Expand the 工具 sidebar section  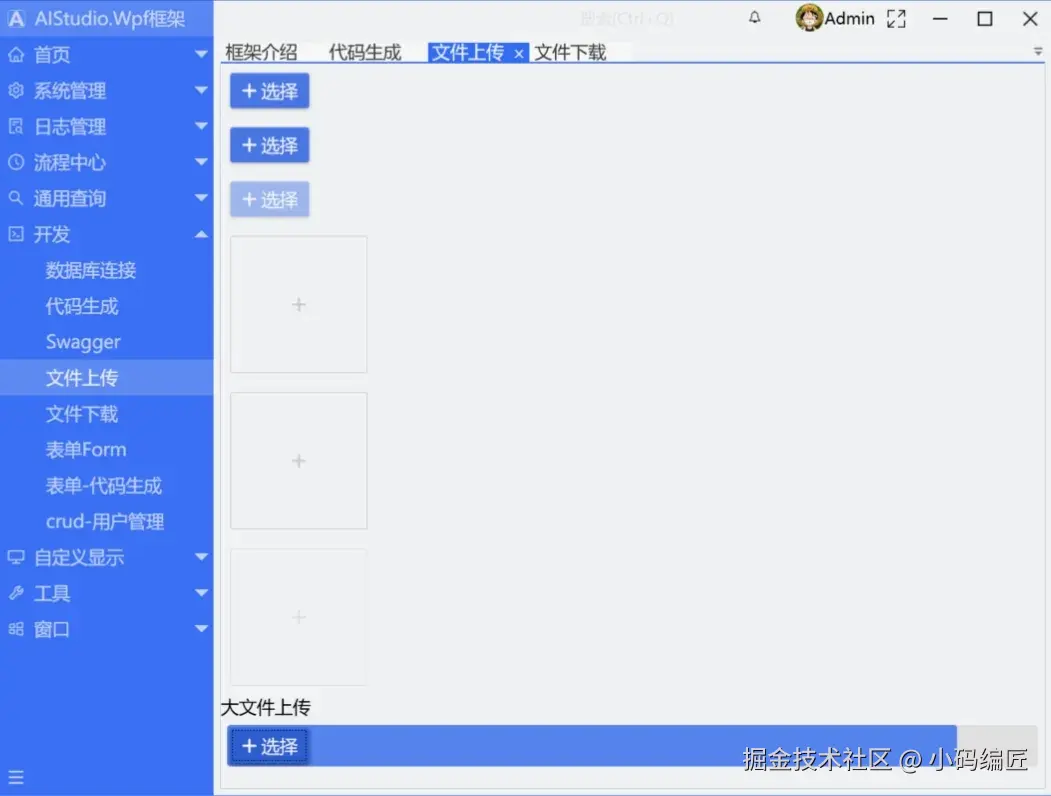click(x=201, y=593)
